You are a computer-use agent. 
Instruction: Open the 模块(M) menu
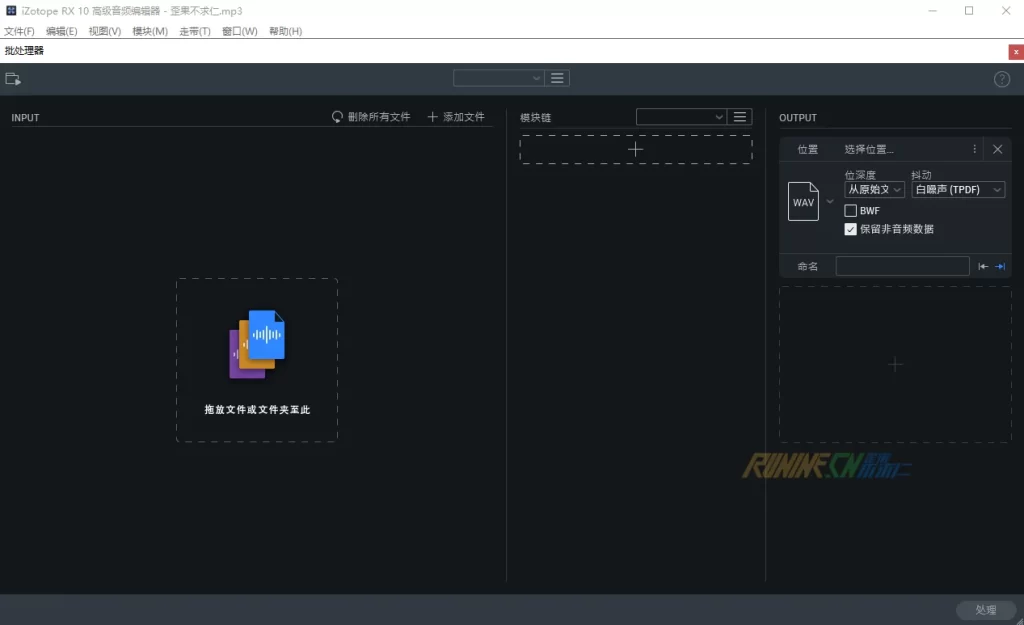(150, 31)
